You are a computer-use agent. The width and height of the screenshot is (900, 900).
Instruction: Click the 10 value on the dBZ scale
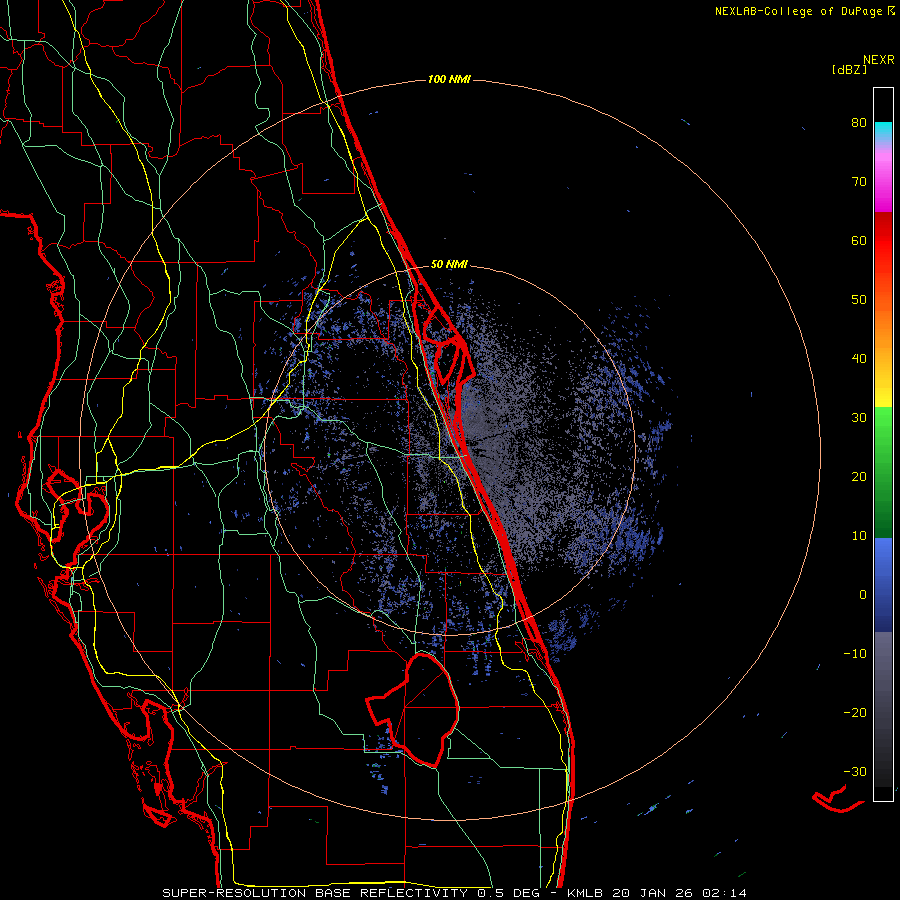[859, 536]
